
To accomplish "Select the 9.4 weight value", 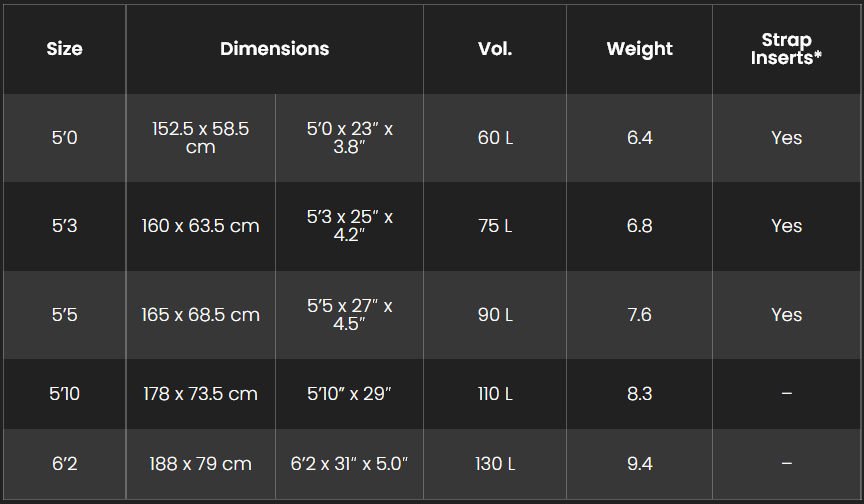I will pos(639,464).
